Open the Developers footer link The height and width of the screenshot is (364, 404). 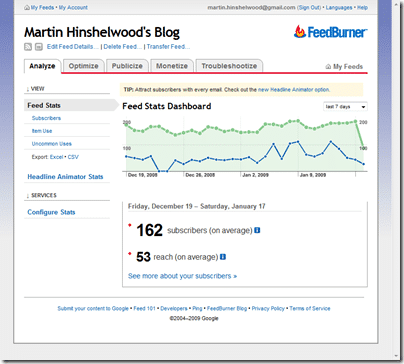coord(174,309)
